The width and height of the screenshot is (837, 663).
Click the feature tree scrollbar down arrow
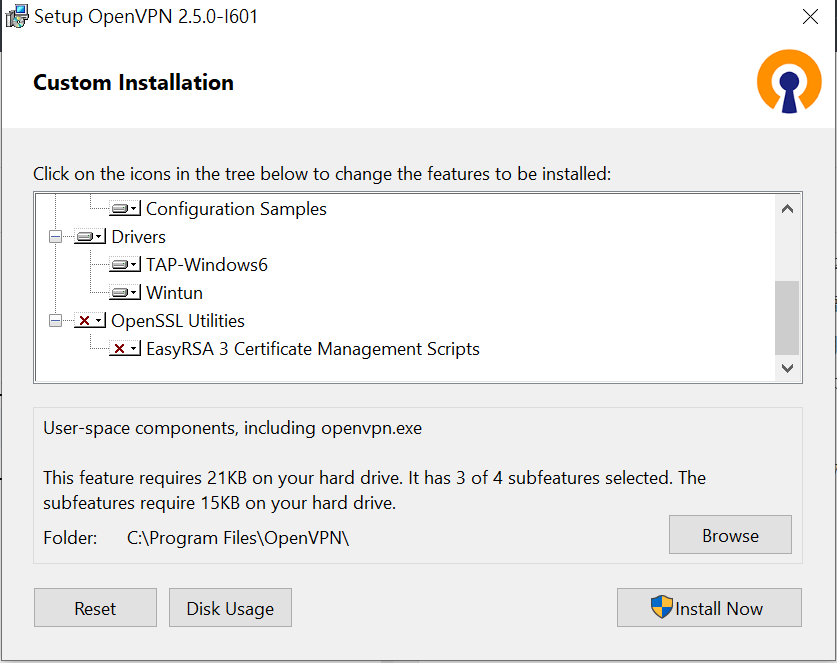tap(787, 368)
